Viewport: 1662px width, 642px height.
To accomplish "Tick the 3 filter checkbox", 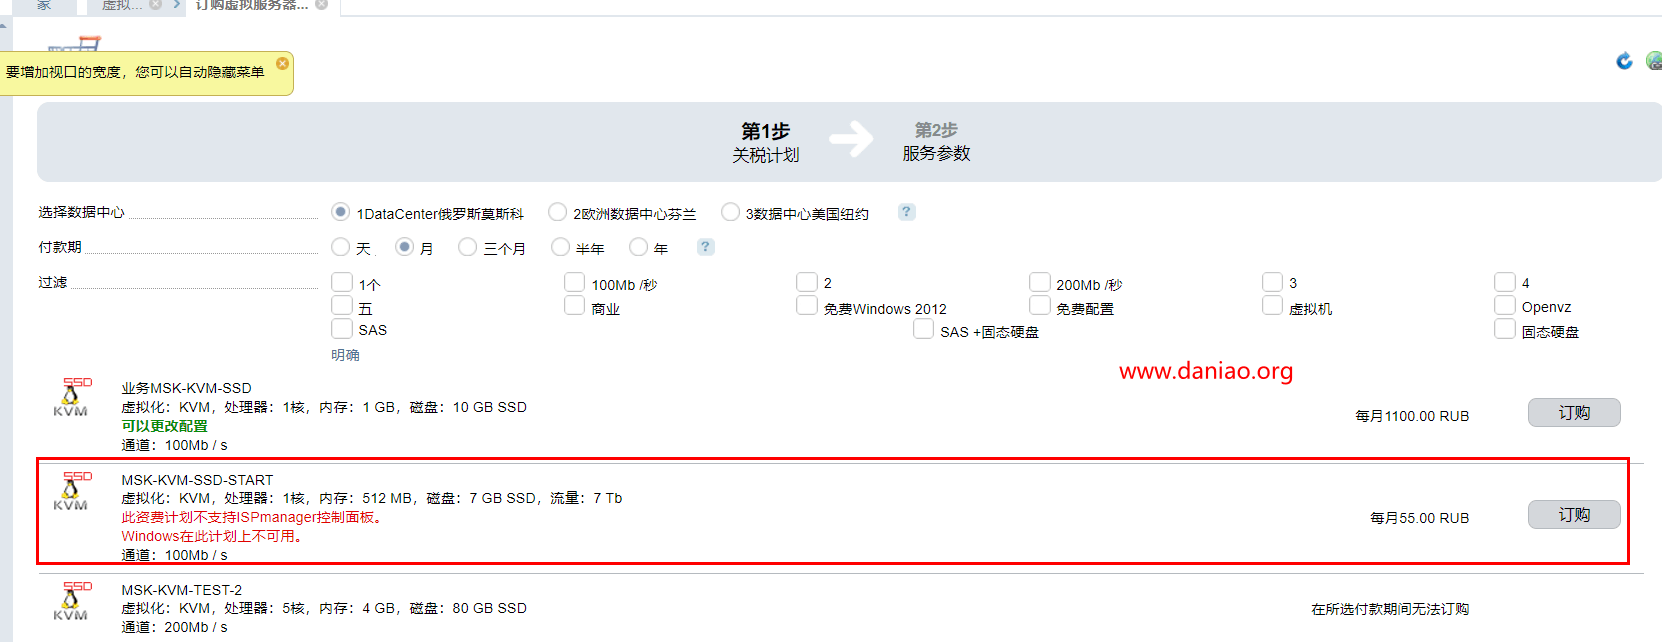I will point(1272,282).
